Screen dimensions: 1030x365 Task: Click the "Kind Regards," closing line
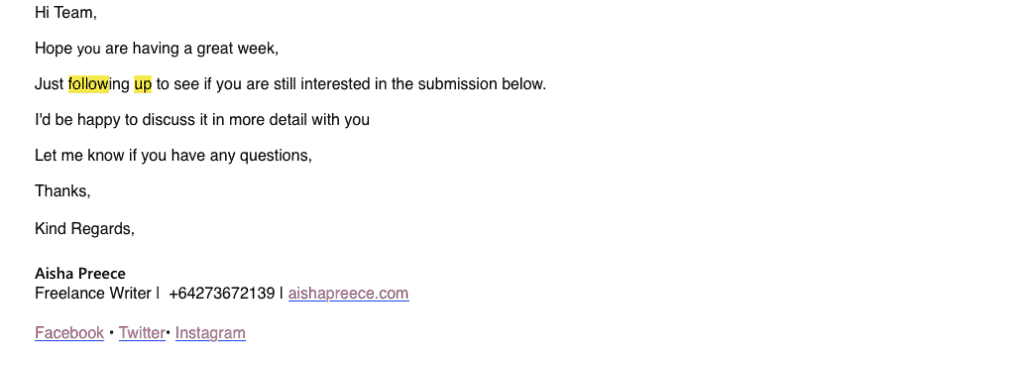point(85,229)
